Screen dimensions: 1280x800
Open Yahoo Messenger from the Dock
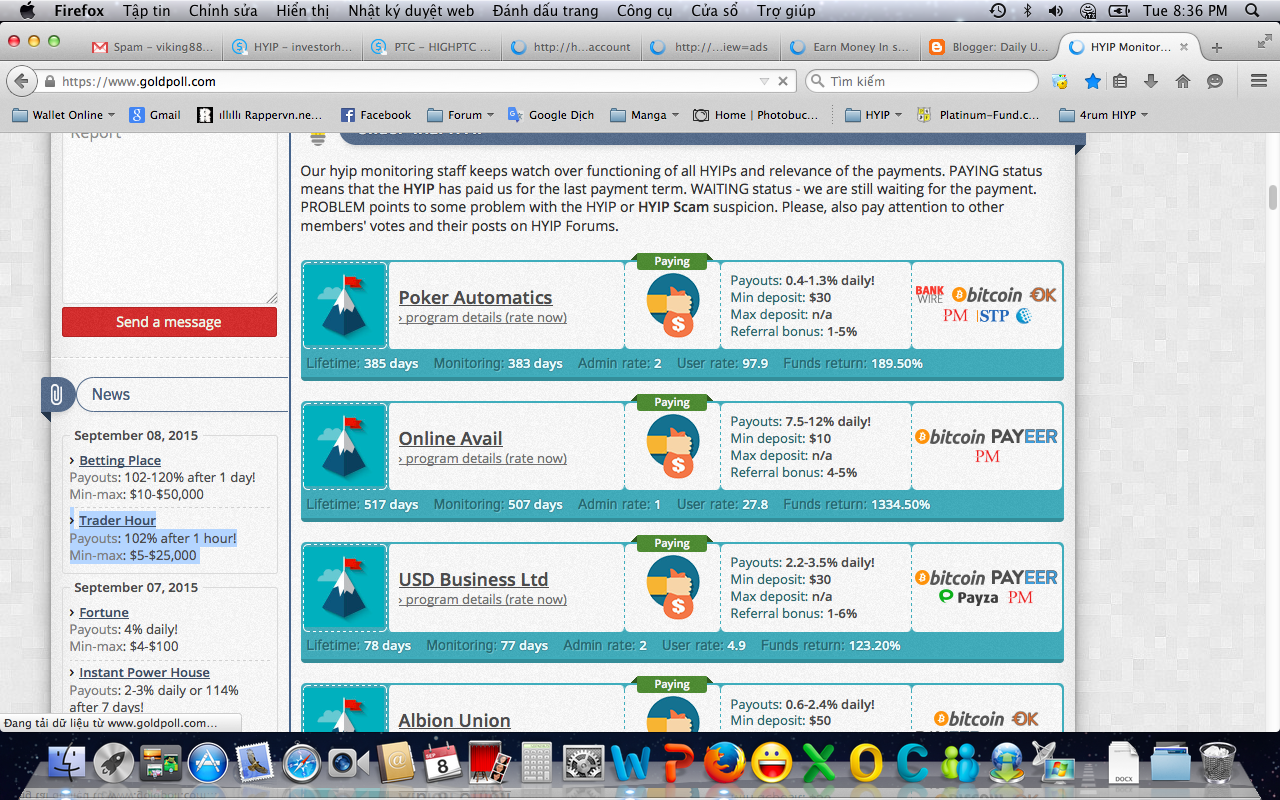point(771,764)
